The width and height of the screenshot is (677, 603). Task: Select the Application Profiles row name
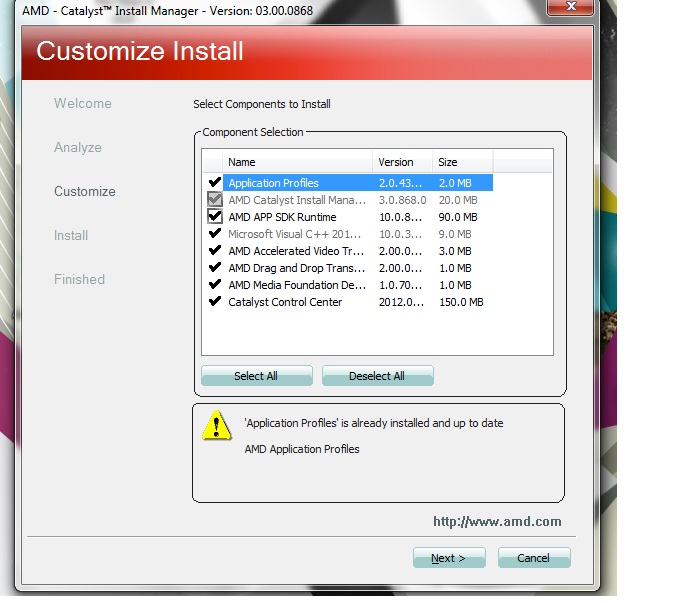click(273, 183)
